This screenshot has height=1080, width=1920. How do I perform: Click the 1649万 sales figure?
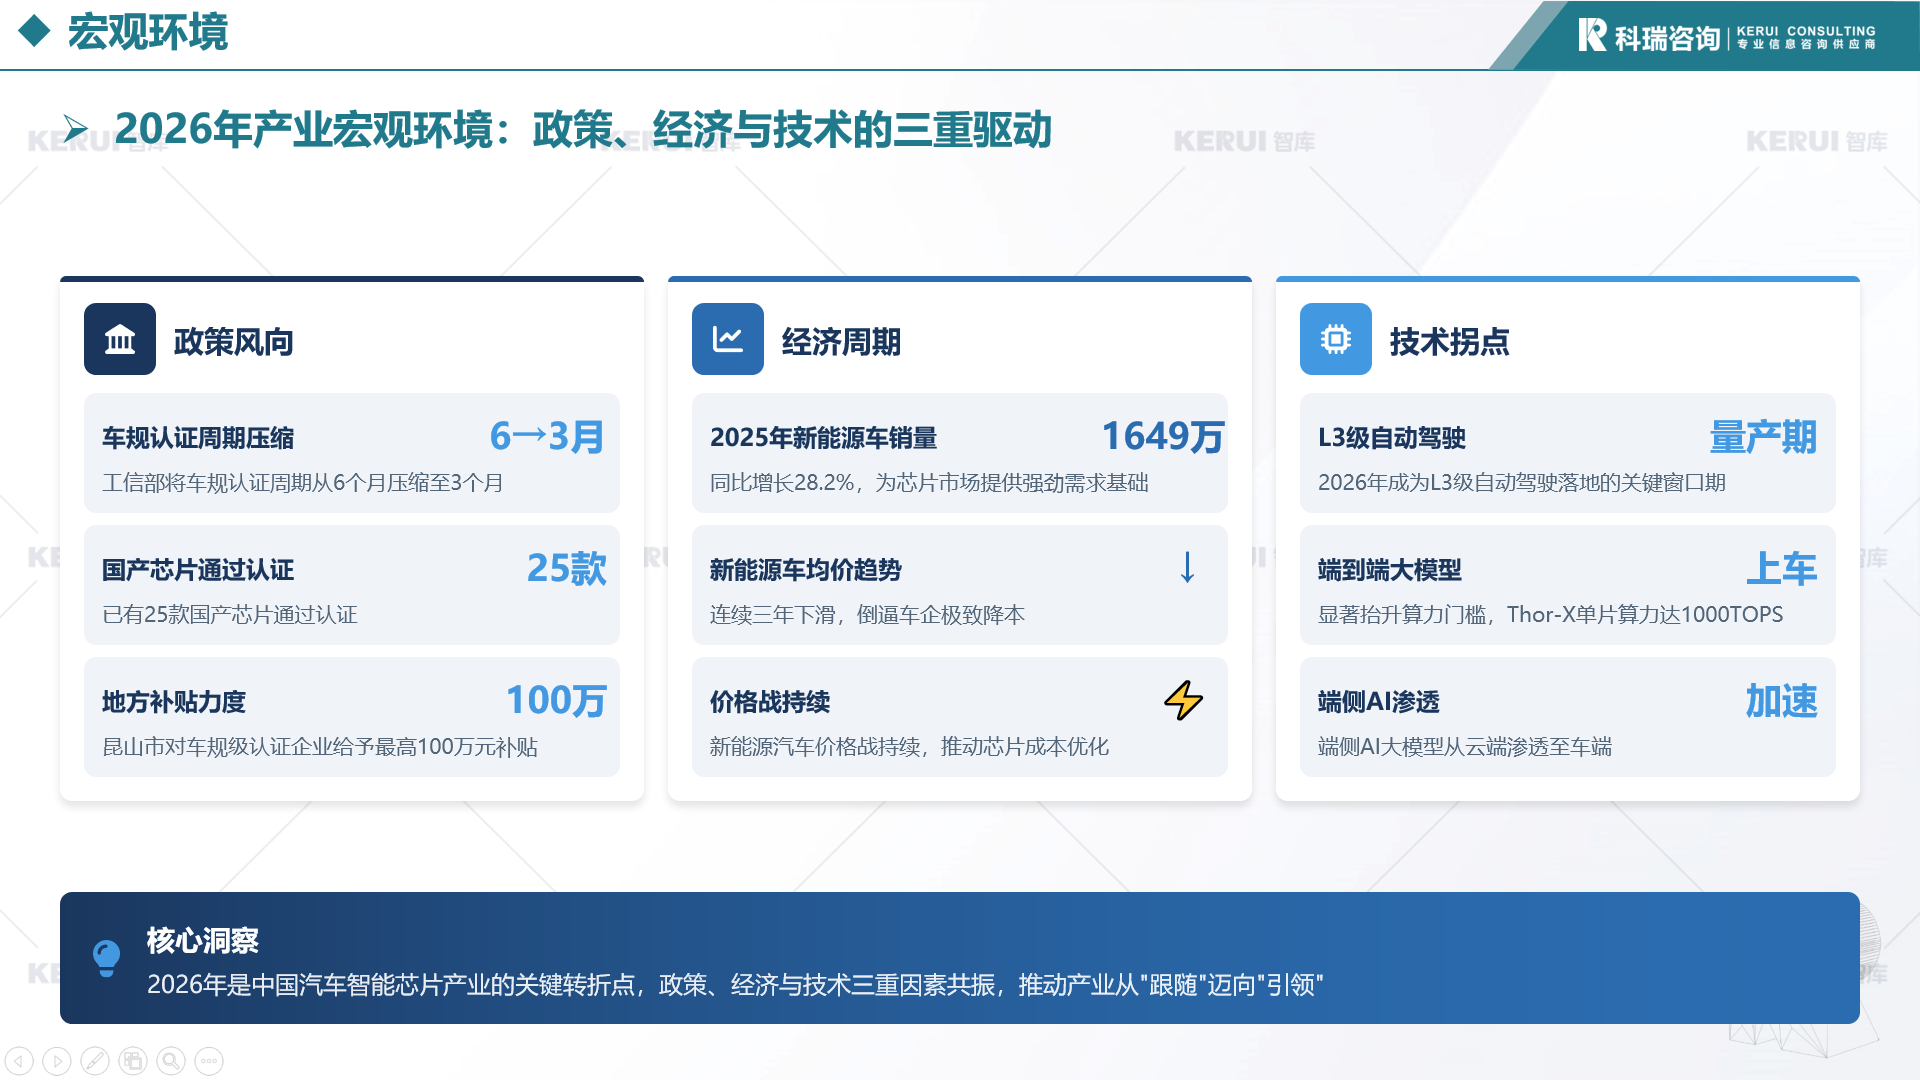(1162, 437)
